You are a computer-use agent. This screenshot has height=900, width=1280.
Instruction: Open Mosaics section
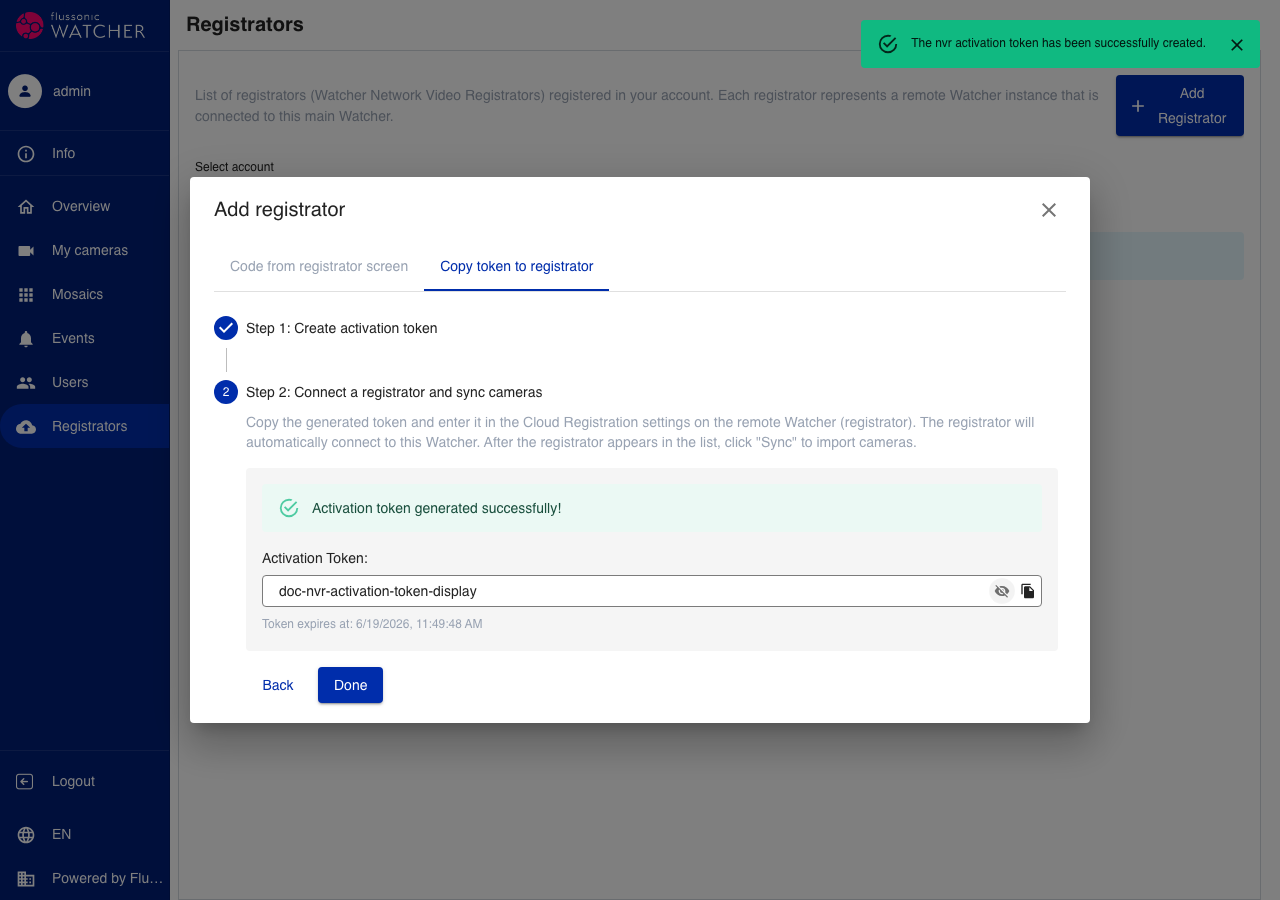pyautogui.click(x=85, y=295)
